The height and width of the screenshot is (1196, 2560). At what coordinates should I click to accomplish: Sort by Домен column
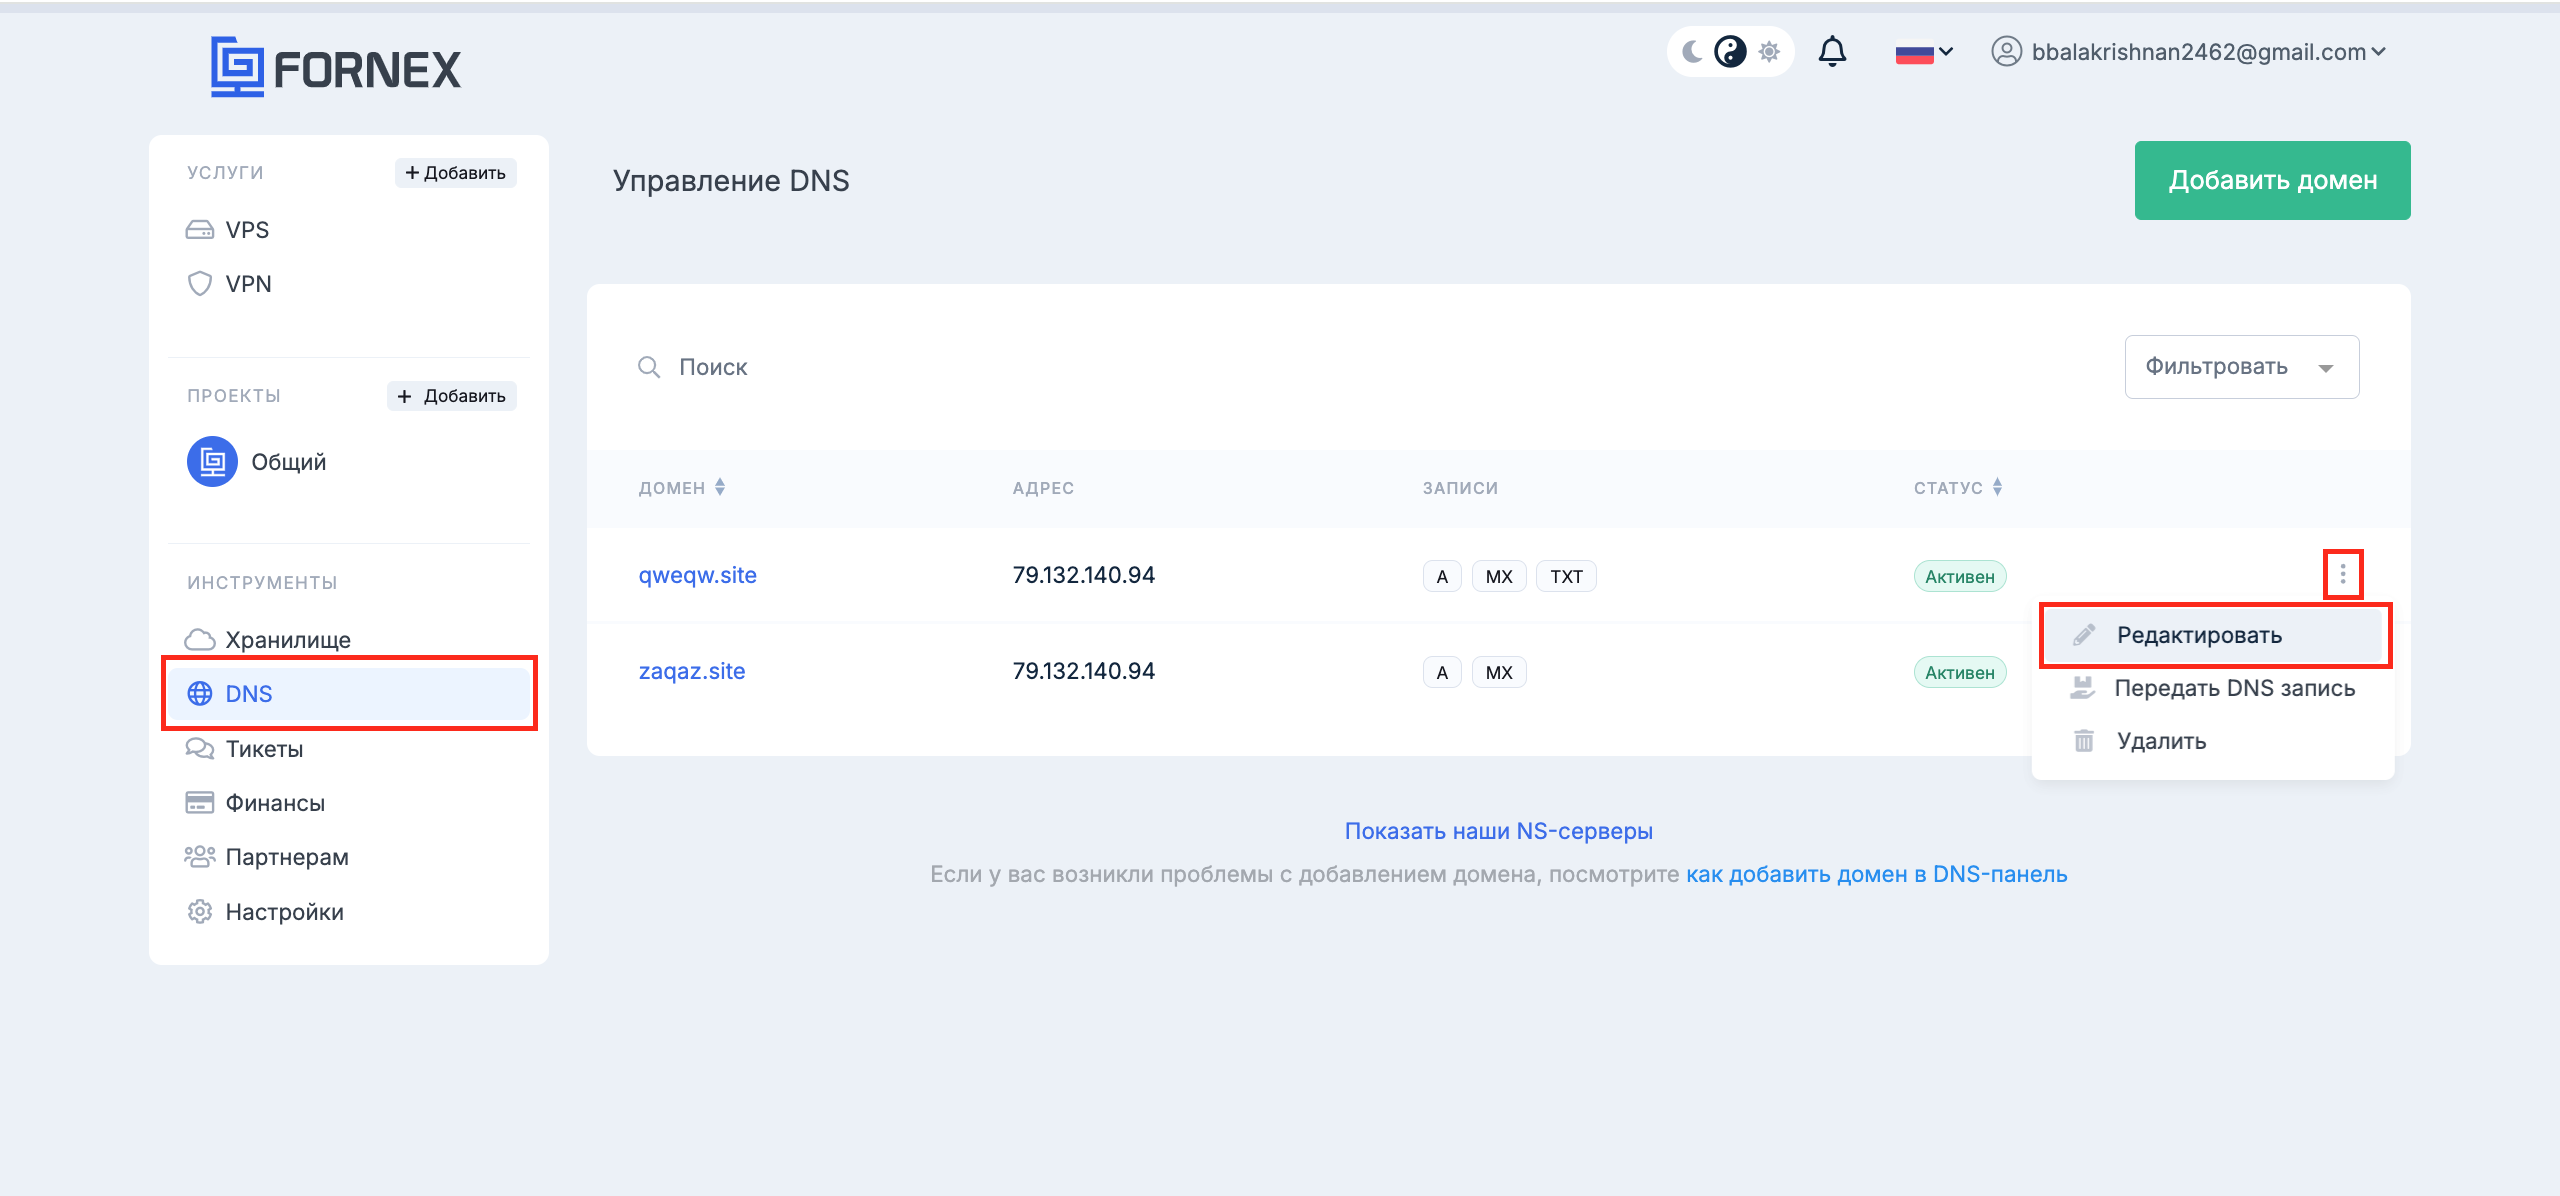coord(682,488)
